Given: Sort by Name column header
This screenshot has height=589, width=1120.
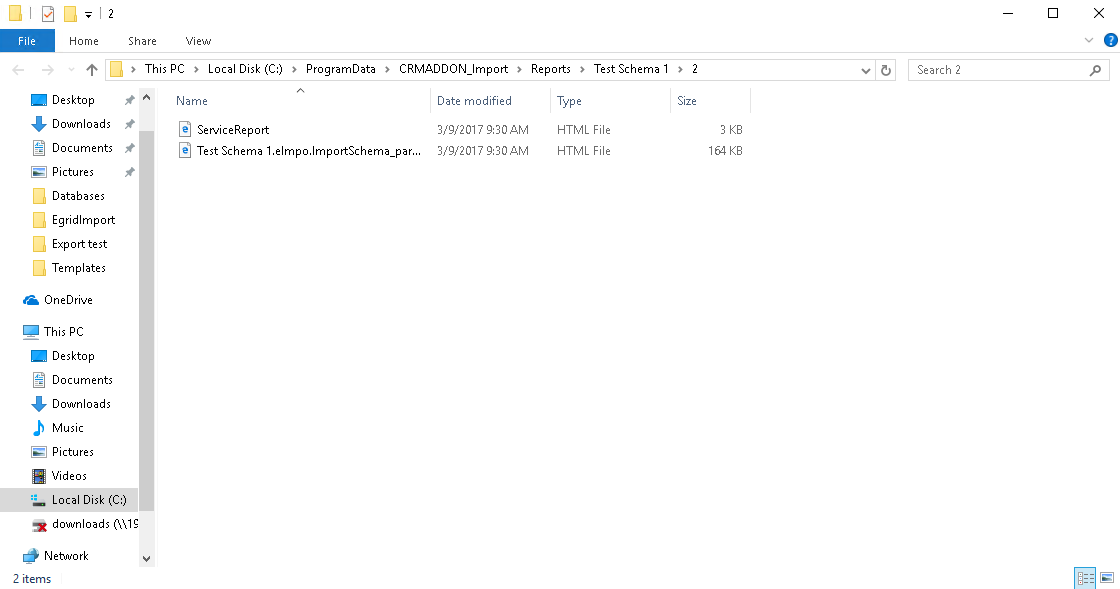Looking at the screenshot, I should 301,101.
